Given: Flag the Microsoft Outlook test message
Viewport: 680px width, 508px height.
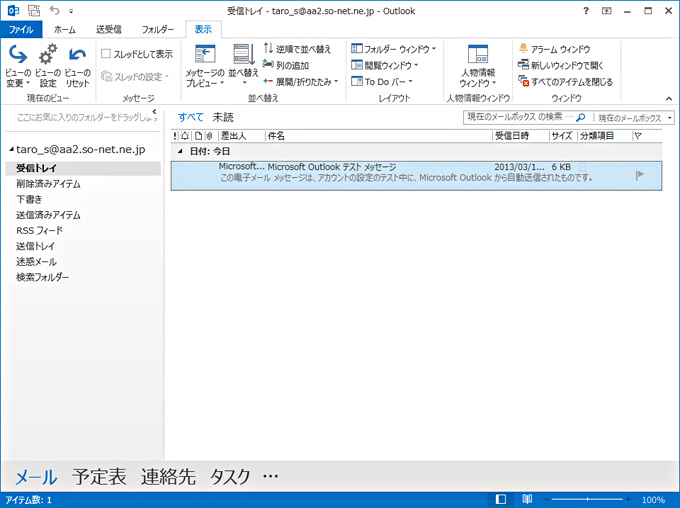Looking at the screenshot, I should point(640,174).
